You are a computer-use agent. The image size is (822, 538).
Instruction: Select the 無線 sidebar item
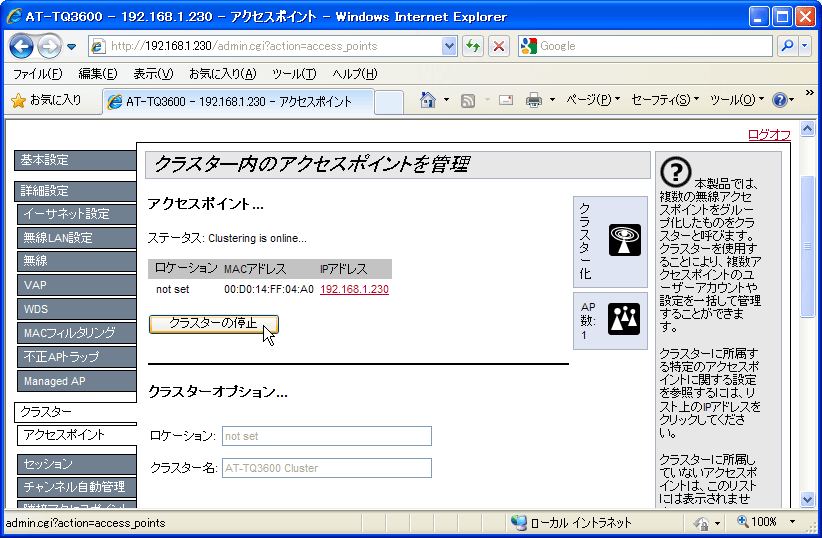pyautogui.click(x=77, y=261)
